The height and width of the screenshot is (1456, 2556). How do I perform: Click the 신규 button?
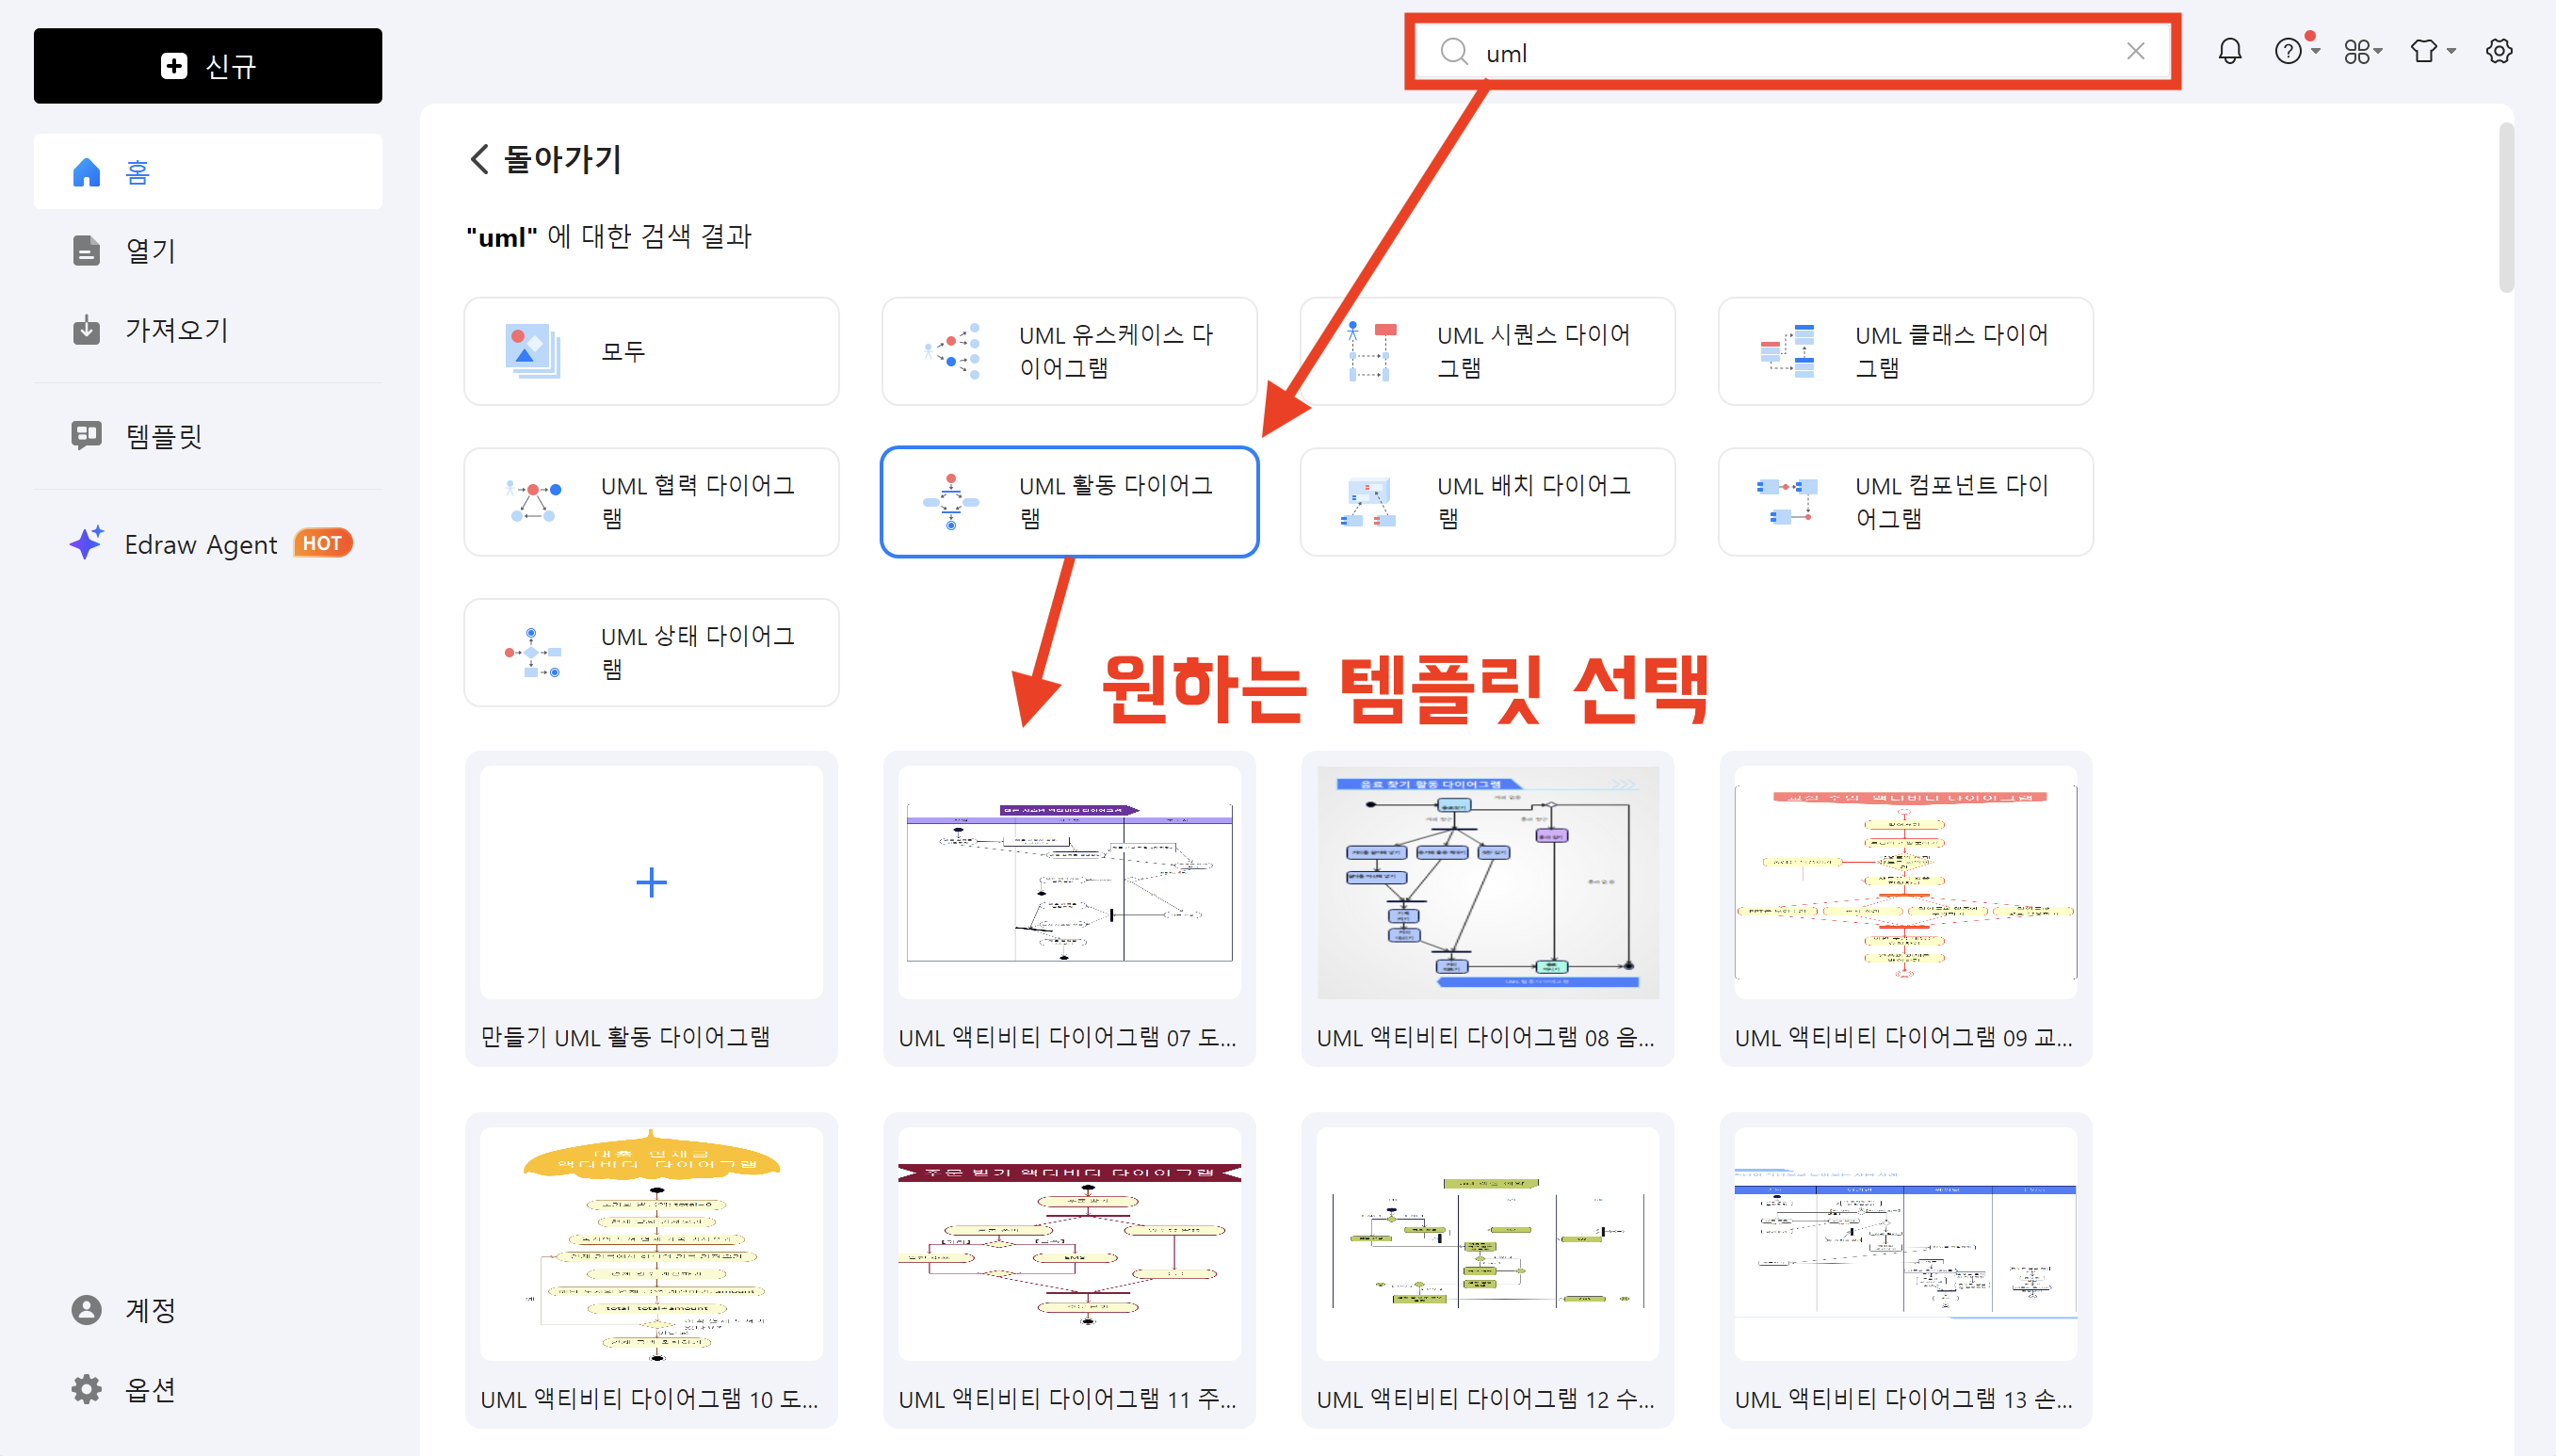point(207,66)
